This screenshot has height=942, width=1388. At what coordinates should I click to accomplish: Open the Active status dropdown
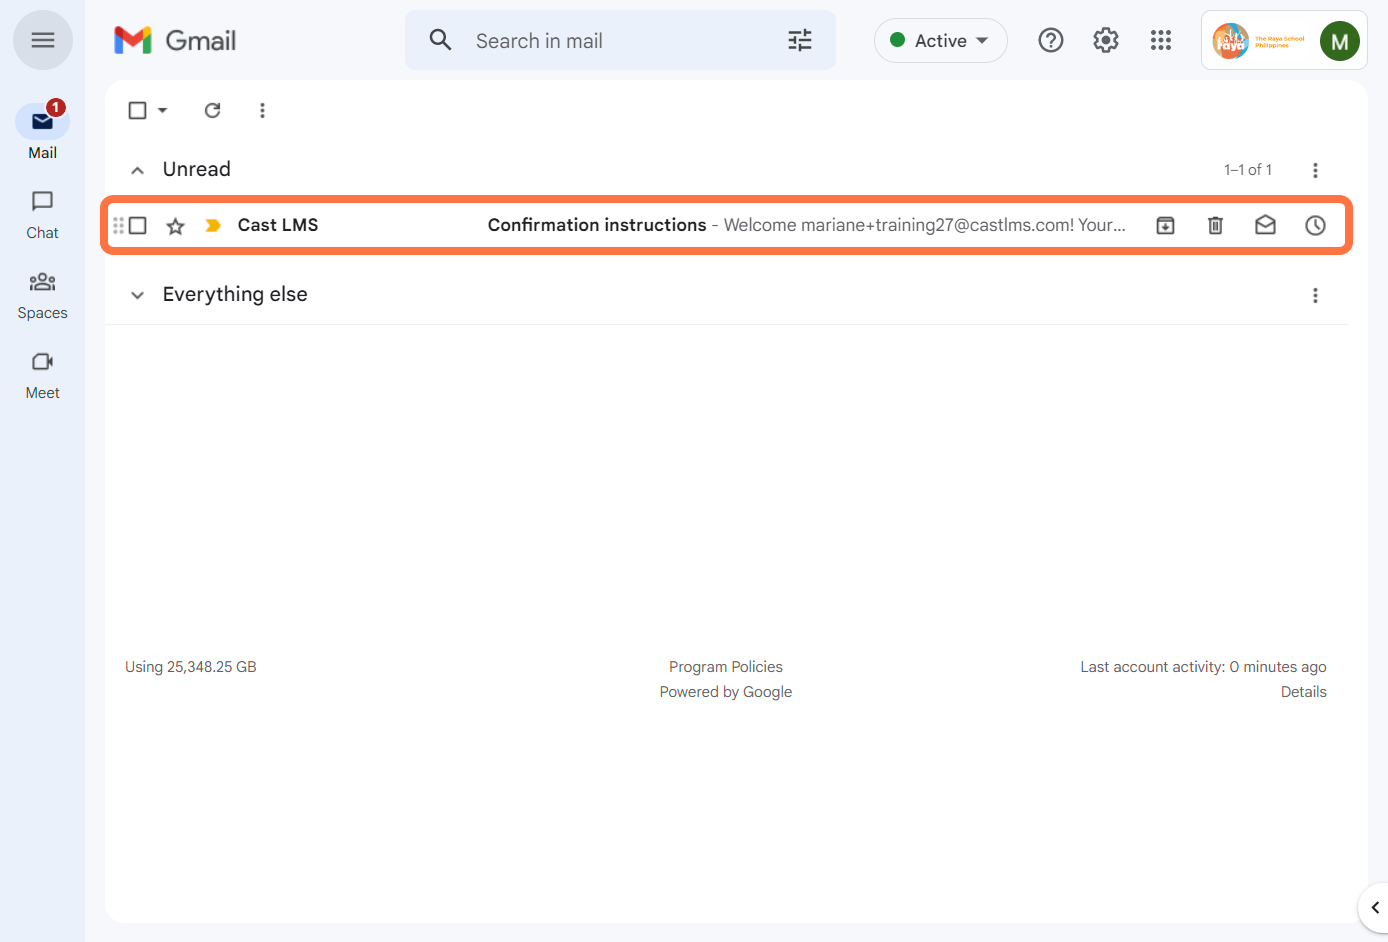pyautogui.click(x=940, y=41)
